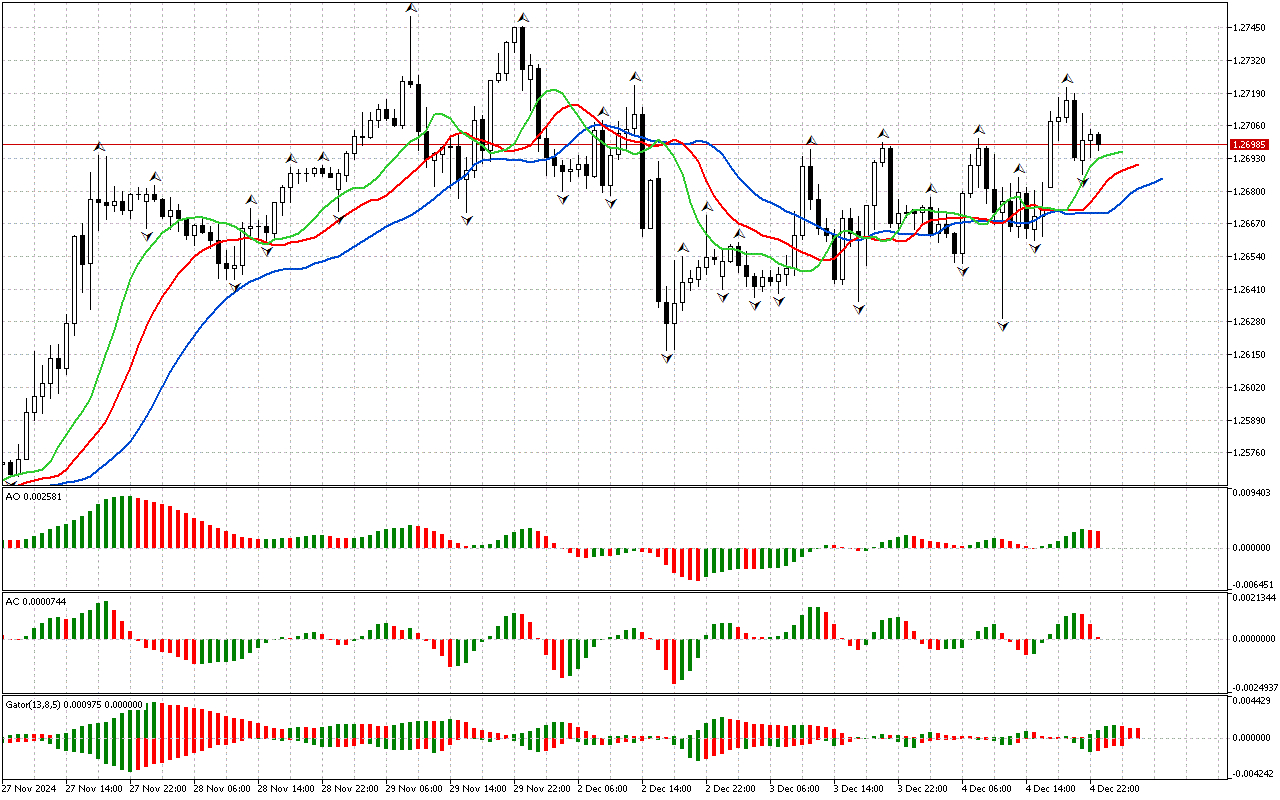1280x800 pixels.
Task: Click time axis label 29 Nov 06:00
Action: [x=414, y=788]
